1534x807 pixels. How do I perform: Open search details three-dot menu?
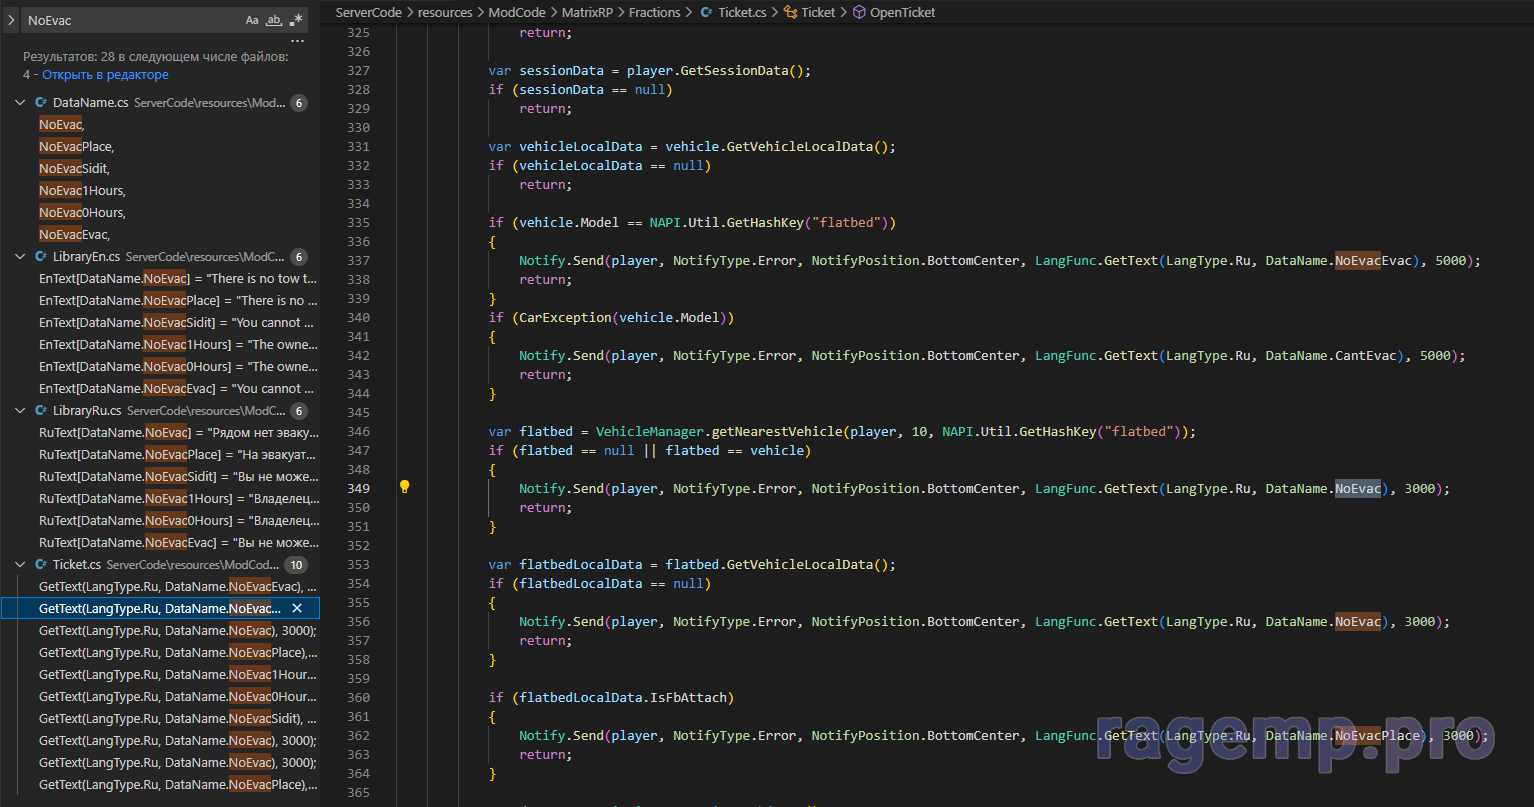coord(297,42)
